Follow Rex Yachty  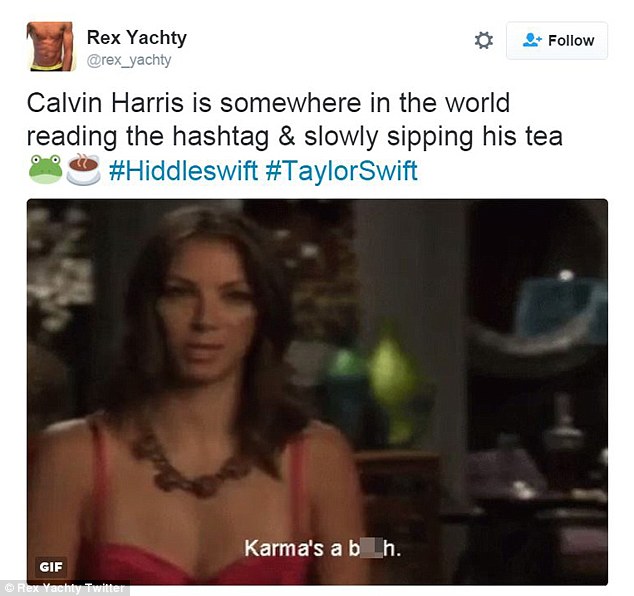point(557,40)
